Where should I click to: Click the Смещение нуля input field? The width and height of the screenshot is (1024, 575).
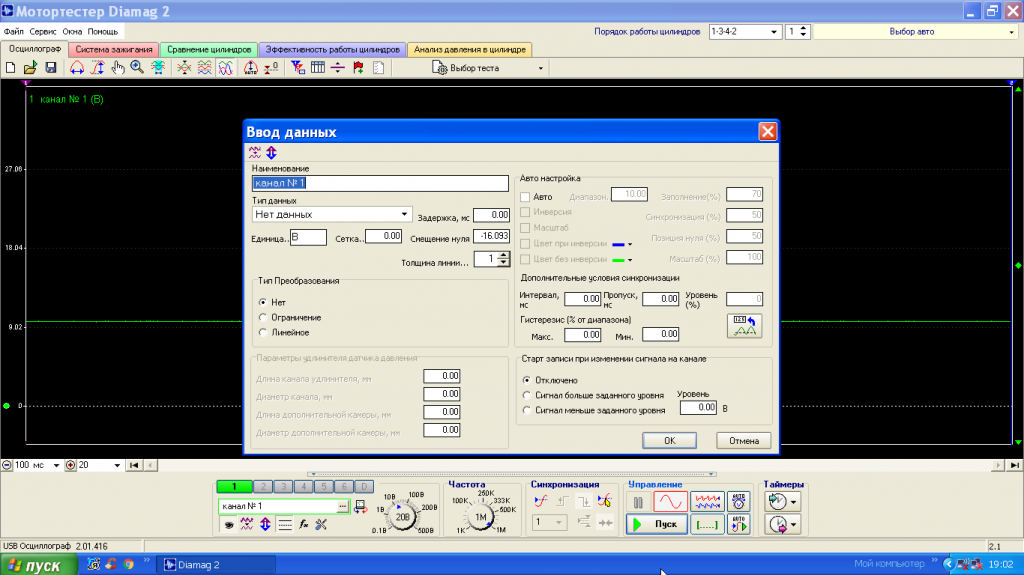pos(491,236)
